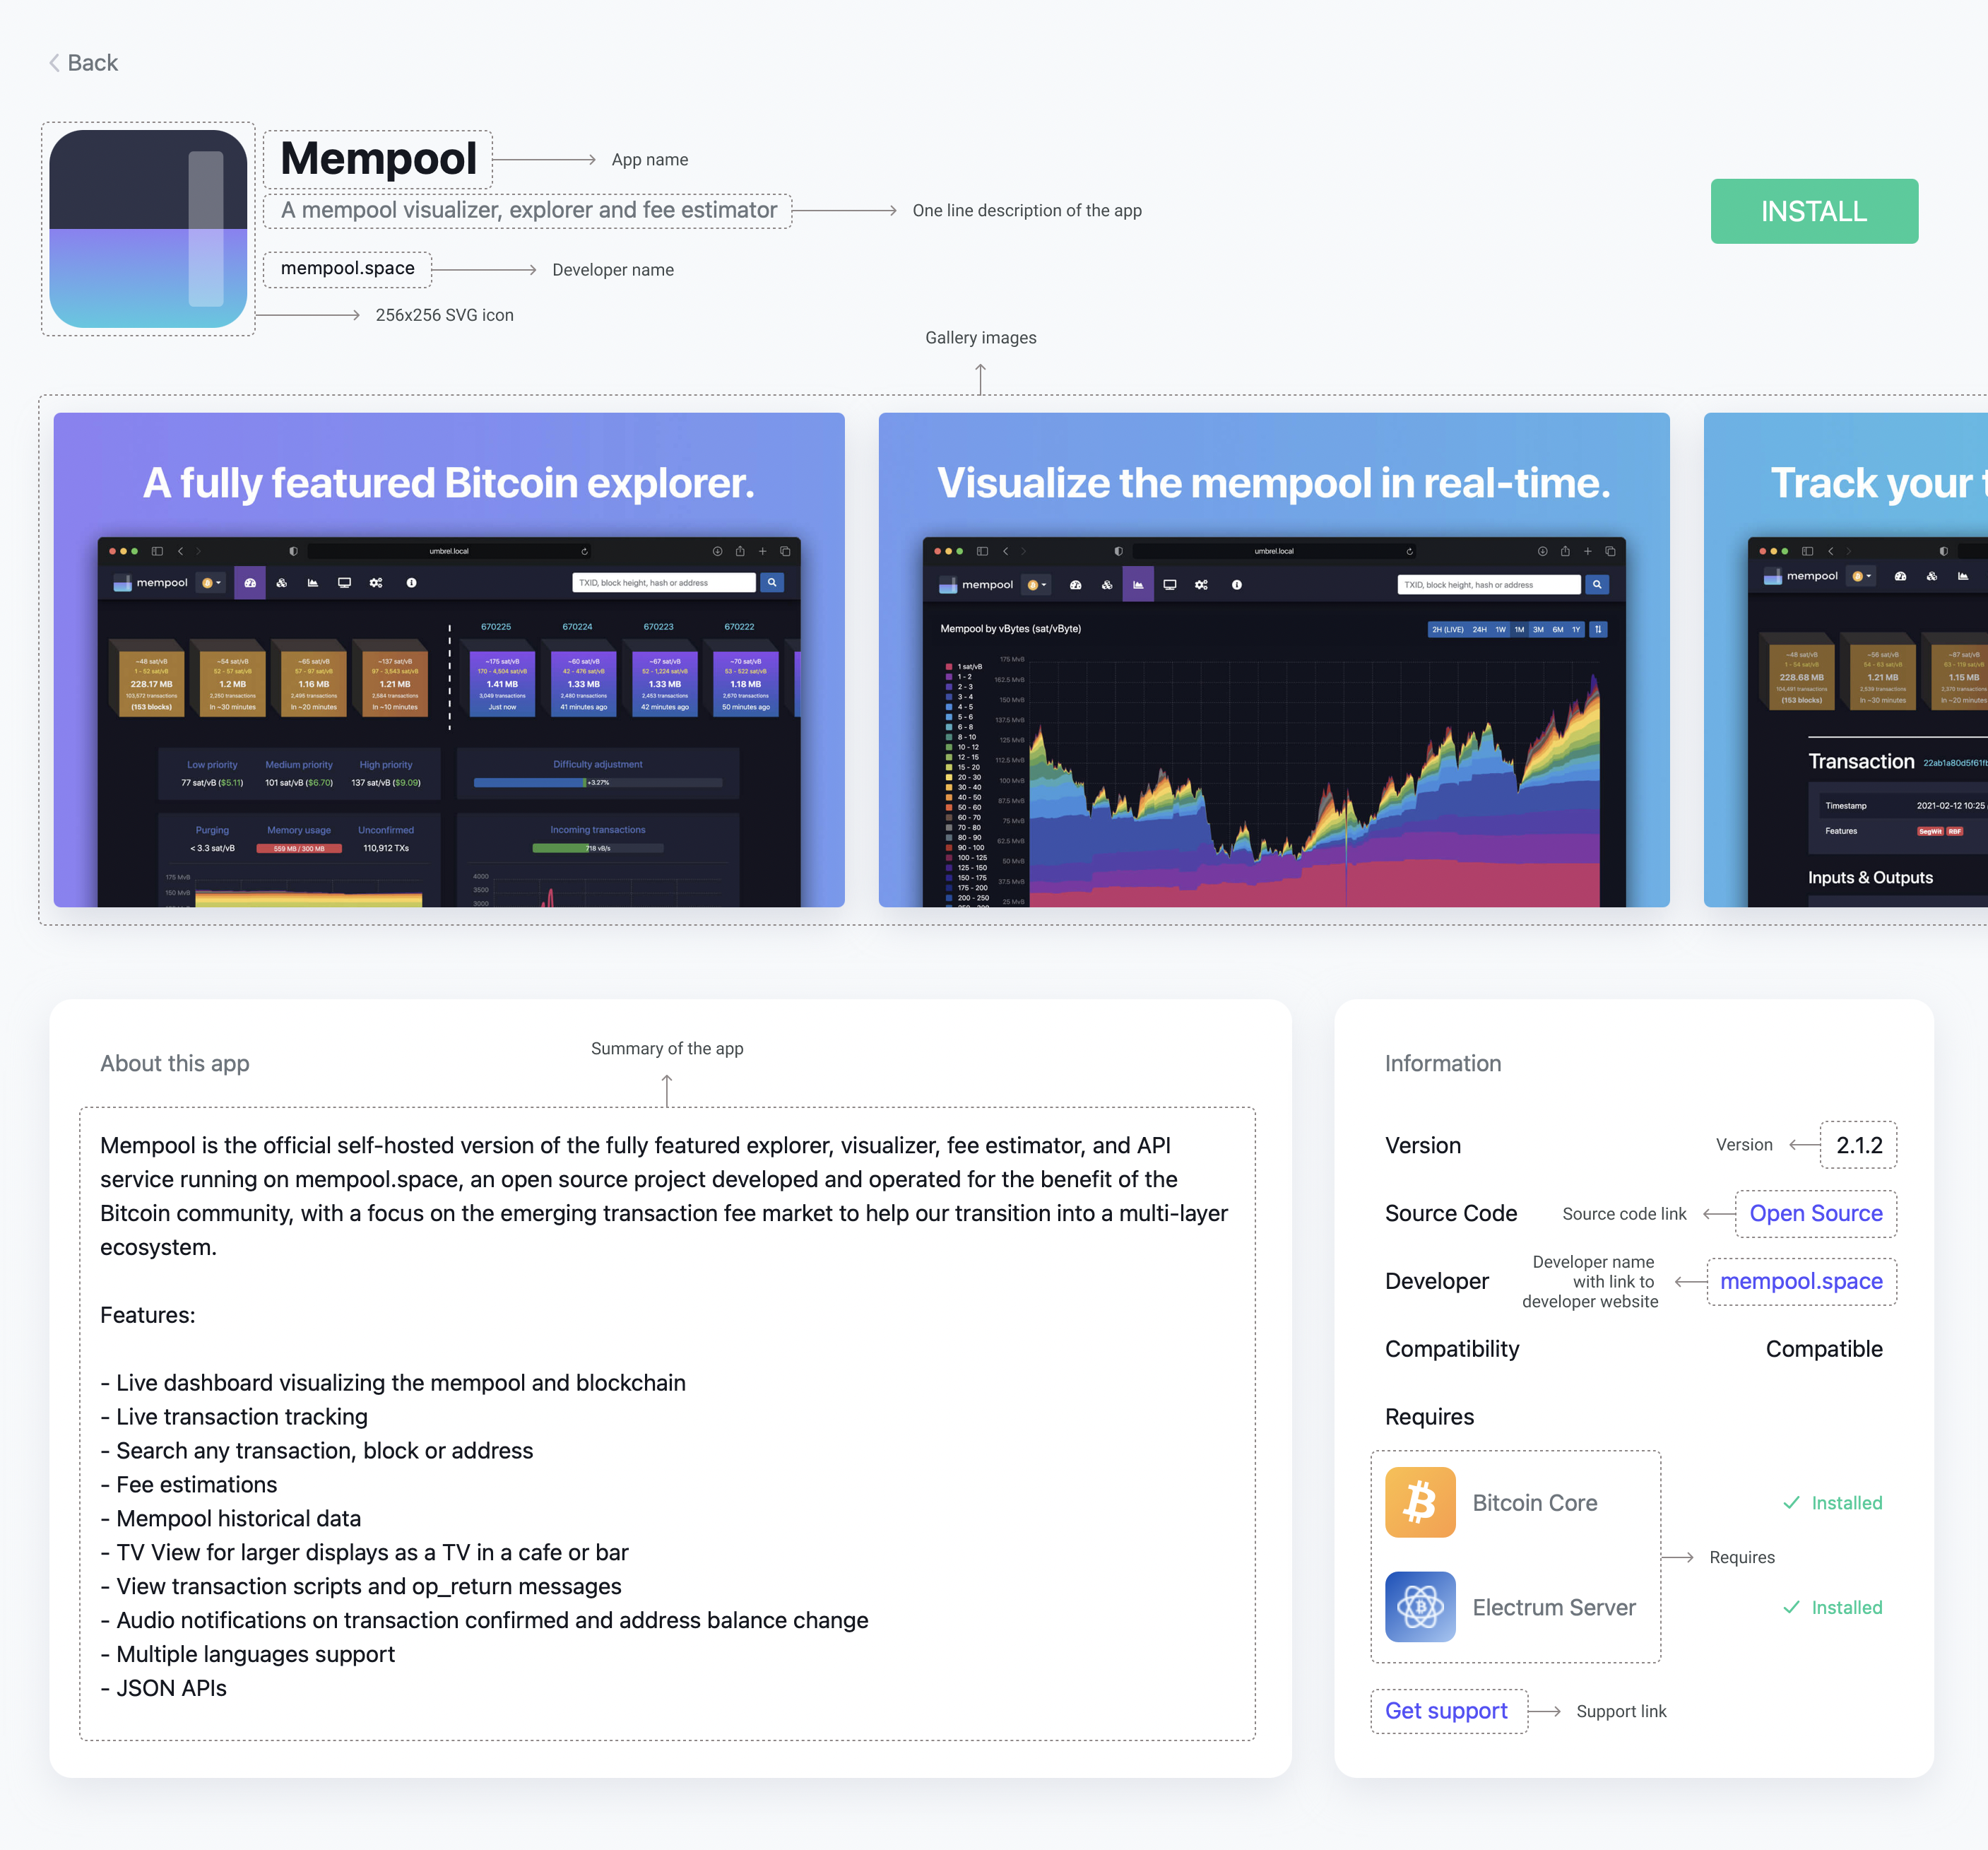Click the Open Source source code link
The height and width of the screenshot is (1850, 1988).
[x=1816, y=1212]
